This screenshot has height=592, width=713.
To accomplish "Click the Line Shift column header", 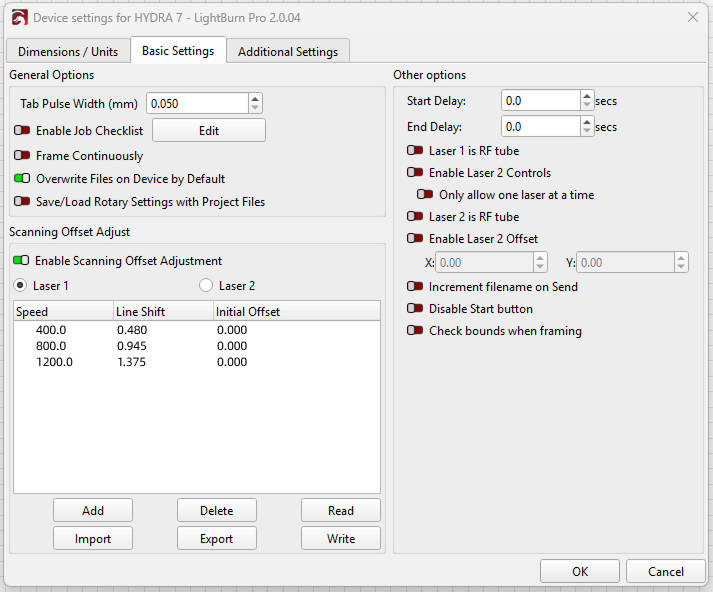I will coord(163,311).
